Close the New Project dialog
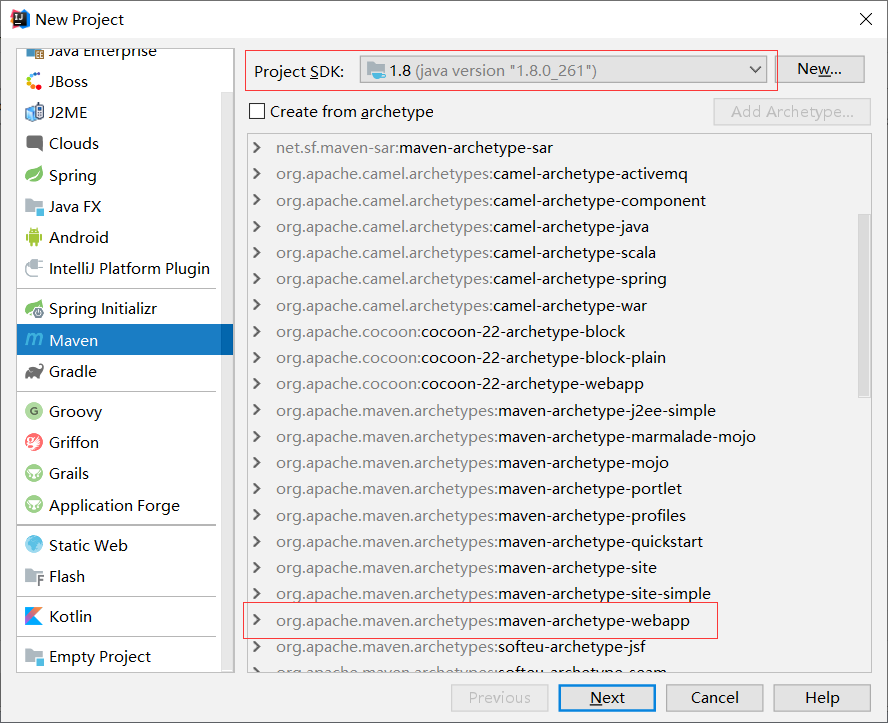This screenshot has height=723, width=888. [x=865, y=19]
